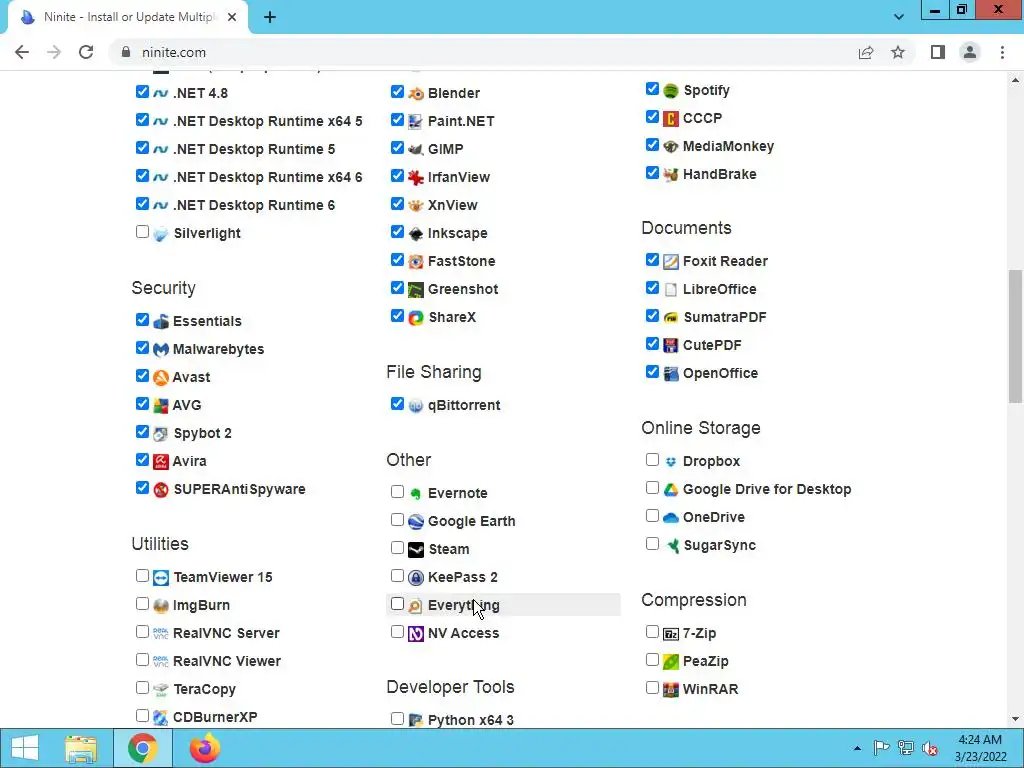Show hidden system tray icons

(x=857, y=748)
